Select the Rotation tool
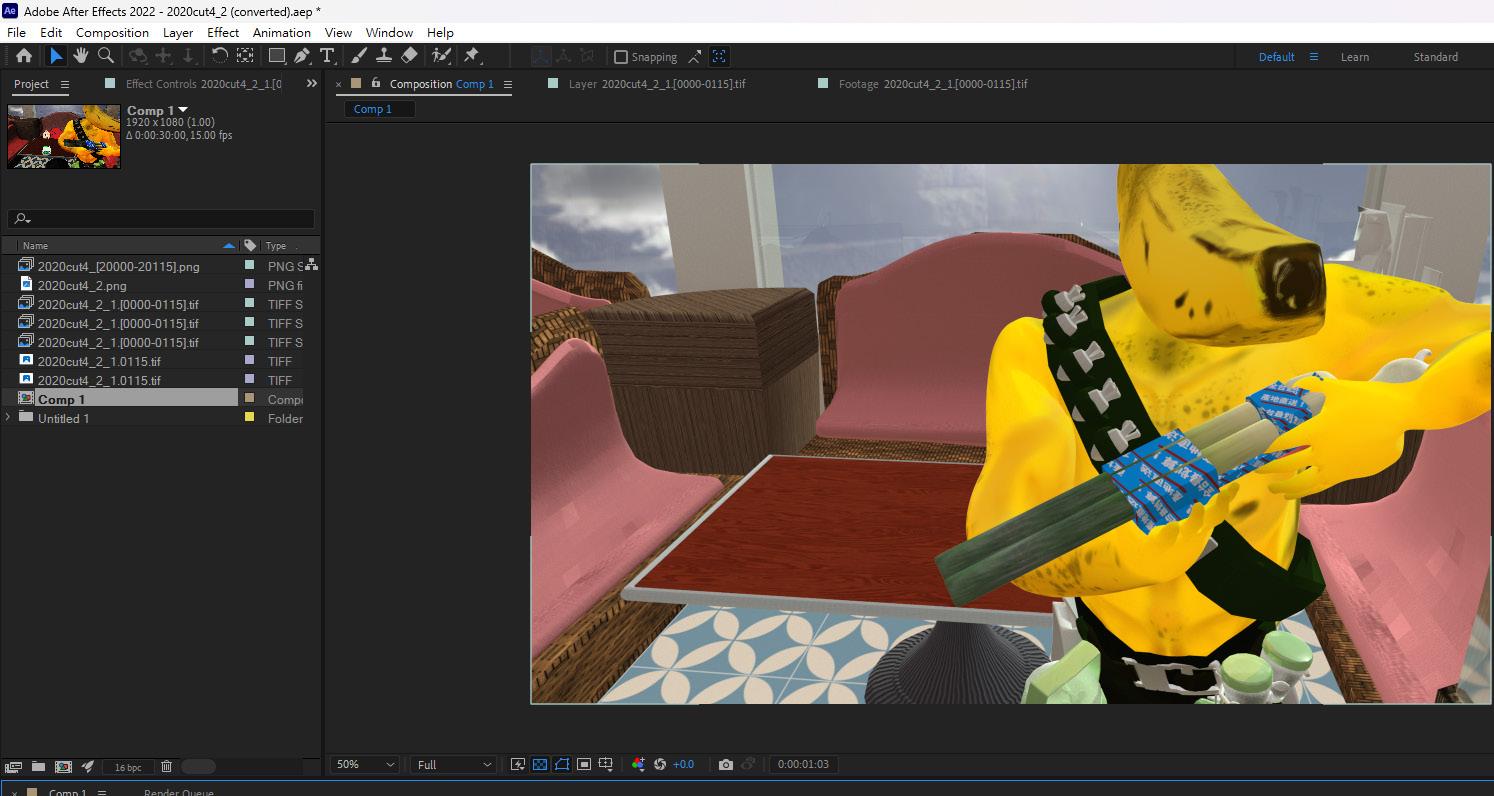Image resolution: width=1494 pixels, height=796 pixels. pyautogui.click(x=220, y=56)
